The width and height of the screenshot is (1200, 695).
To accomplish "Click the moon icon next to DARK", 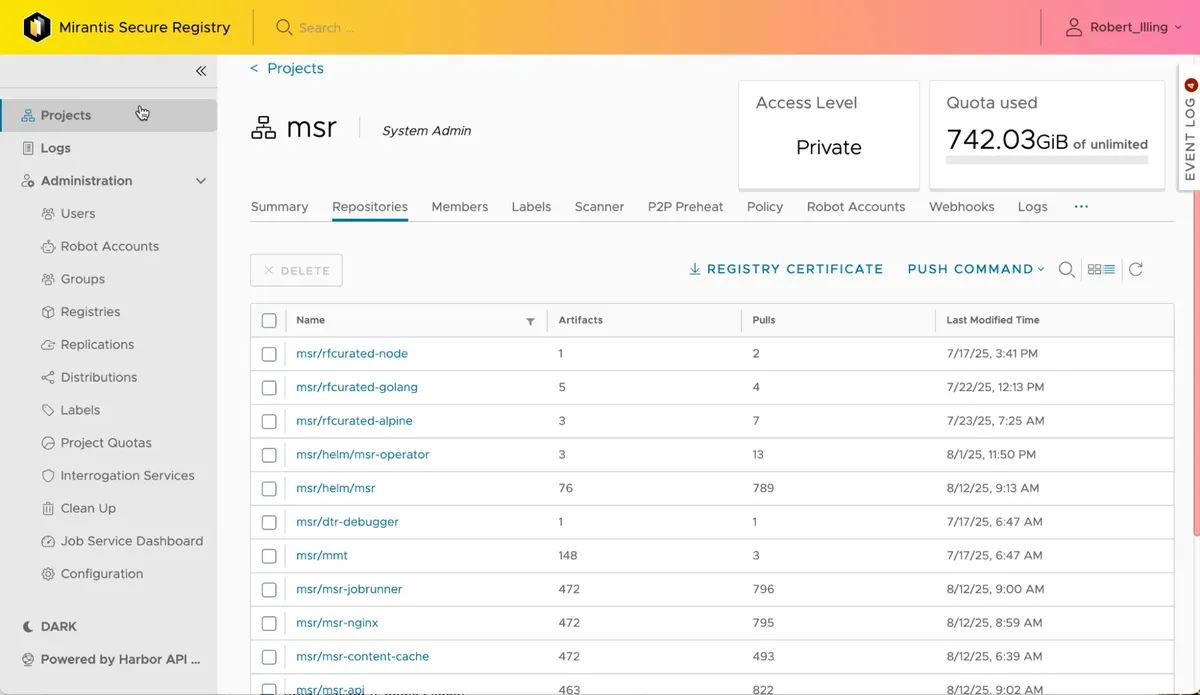I will pyautogui.click(x=28, y=627).
